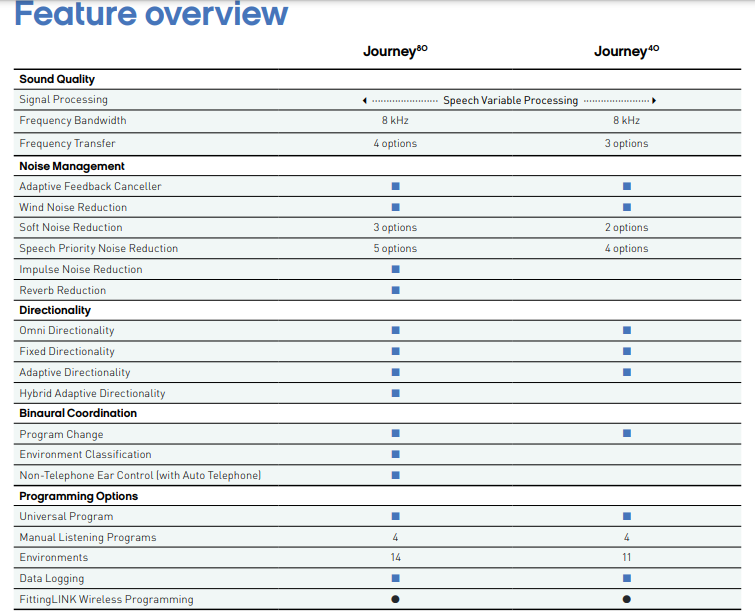Screen dimensions: 755x612
Task: Select the Journey40 column header
Action: pyautogui.click(x=627, y=51)
